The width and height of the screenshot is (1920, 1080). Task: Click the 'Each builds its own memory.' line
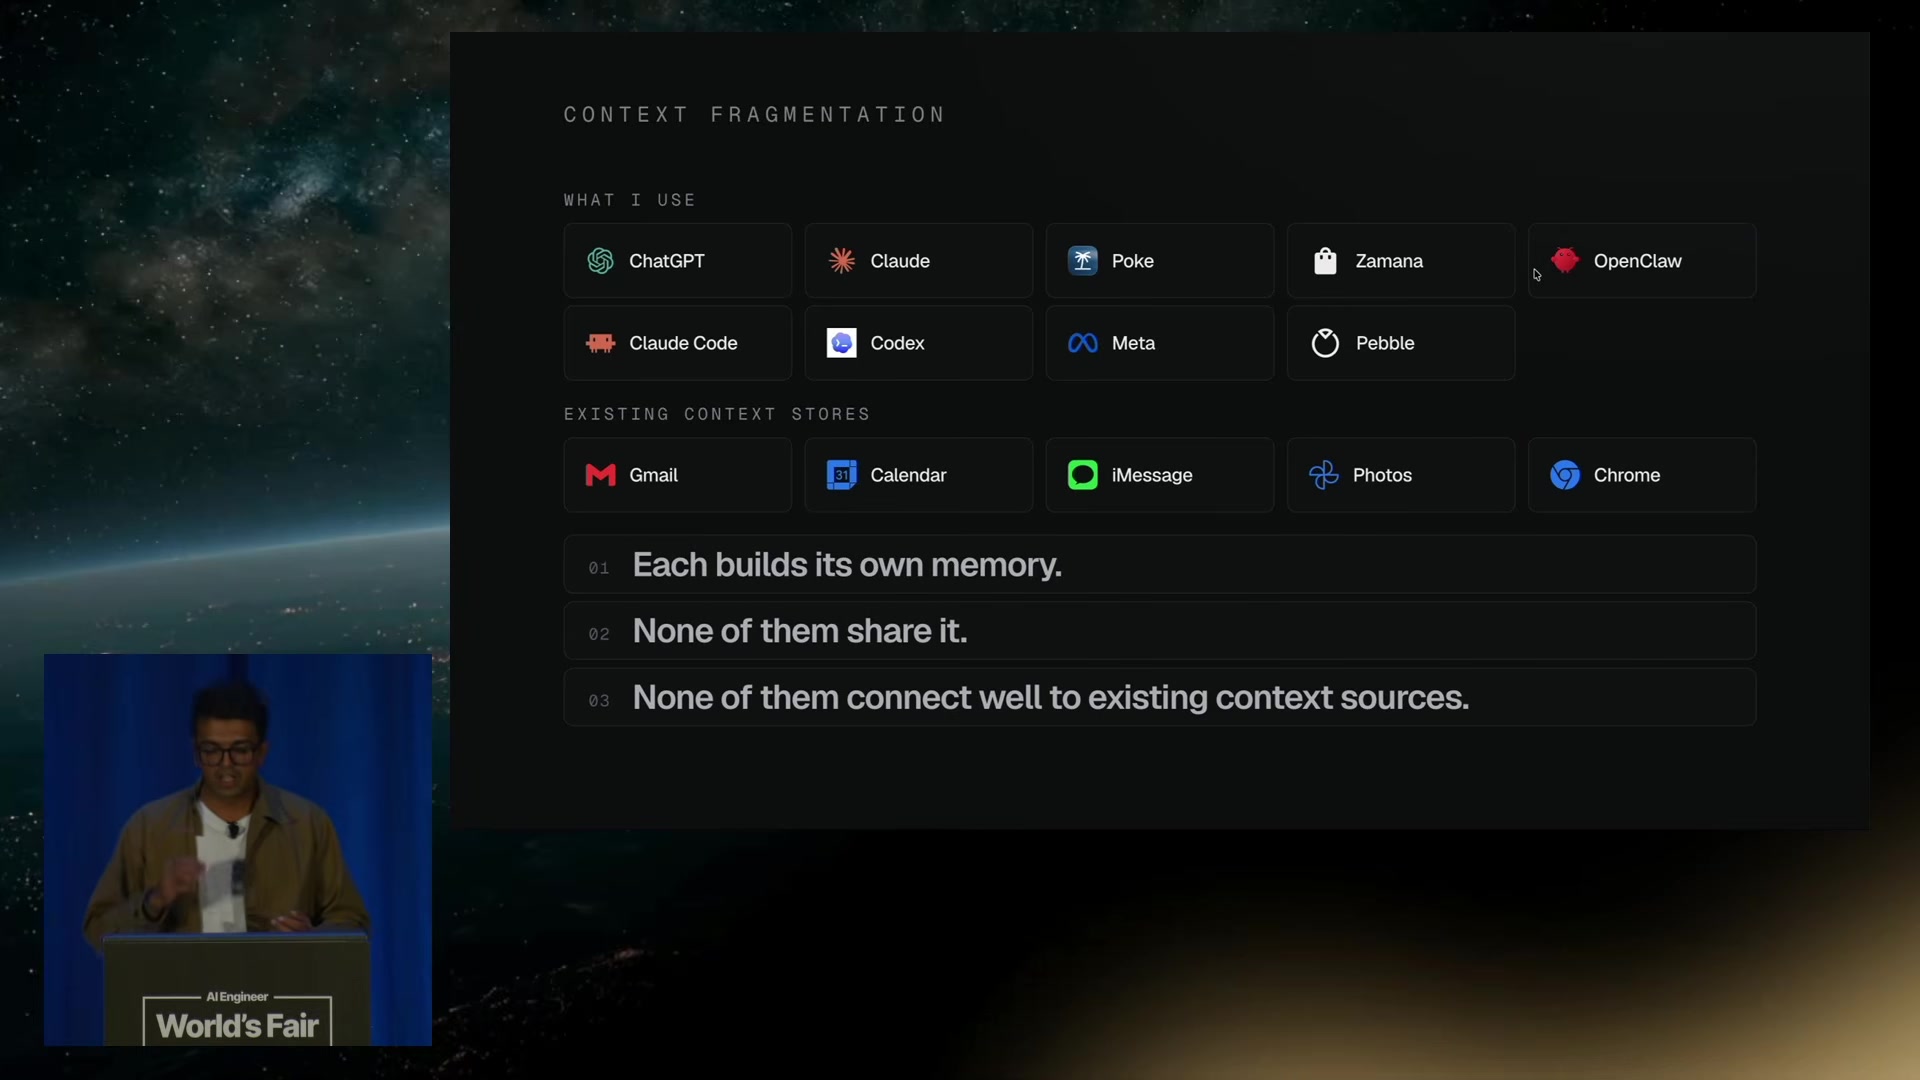1160,565
